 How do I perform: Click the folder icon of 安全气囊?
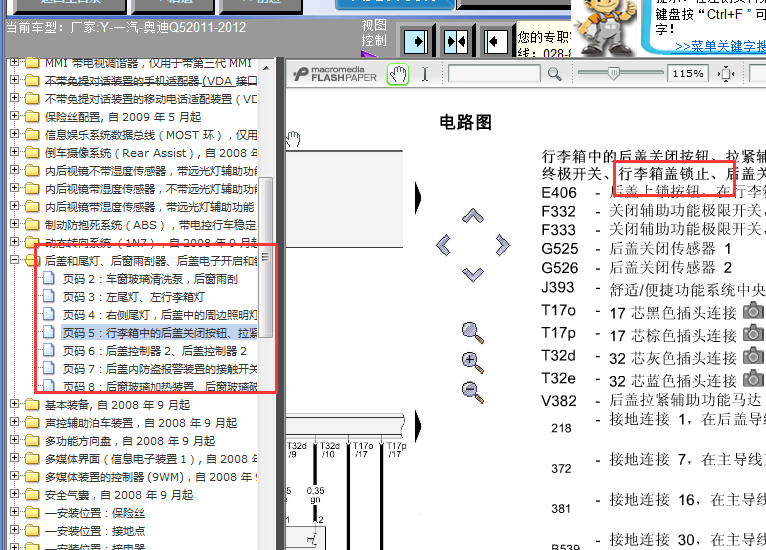point(32,495)
